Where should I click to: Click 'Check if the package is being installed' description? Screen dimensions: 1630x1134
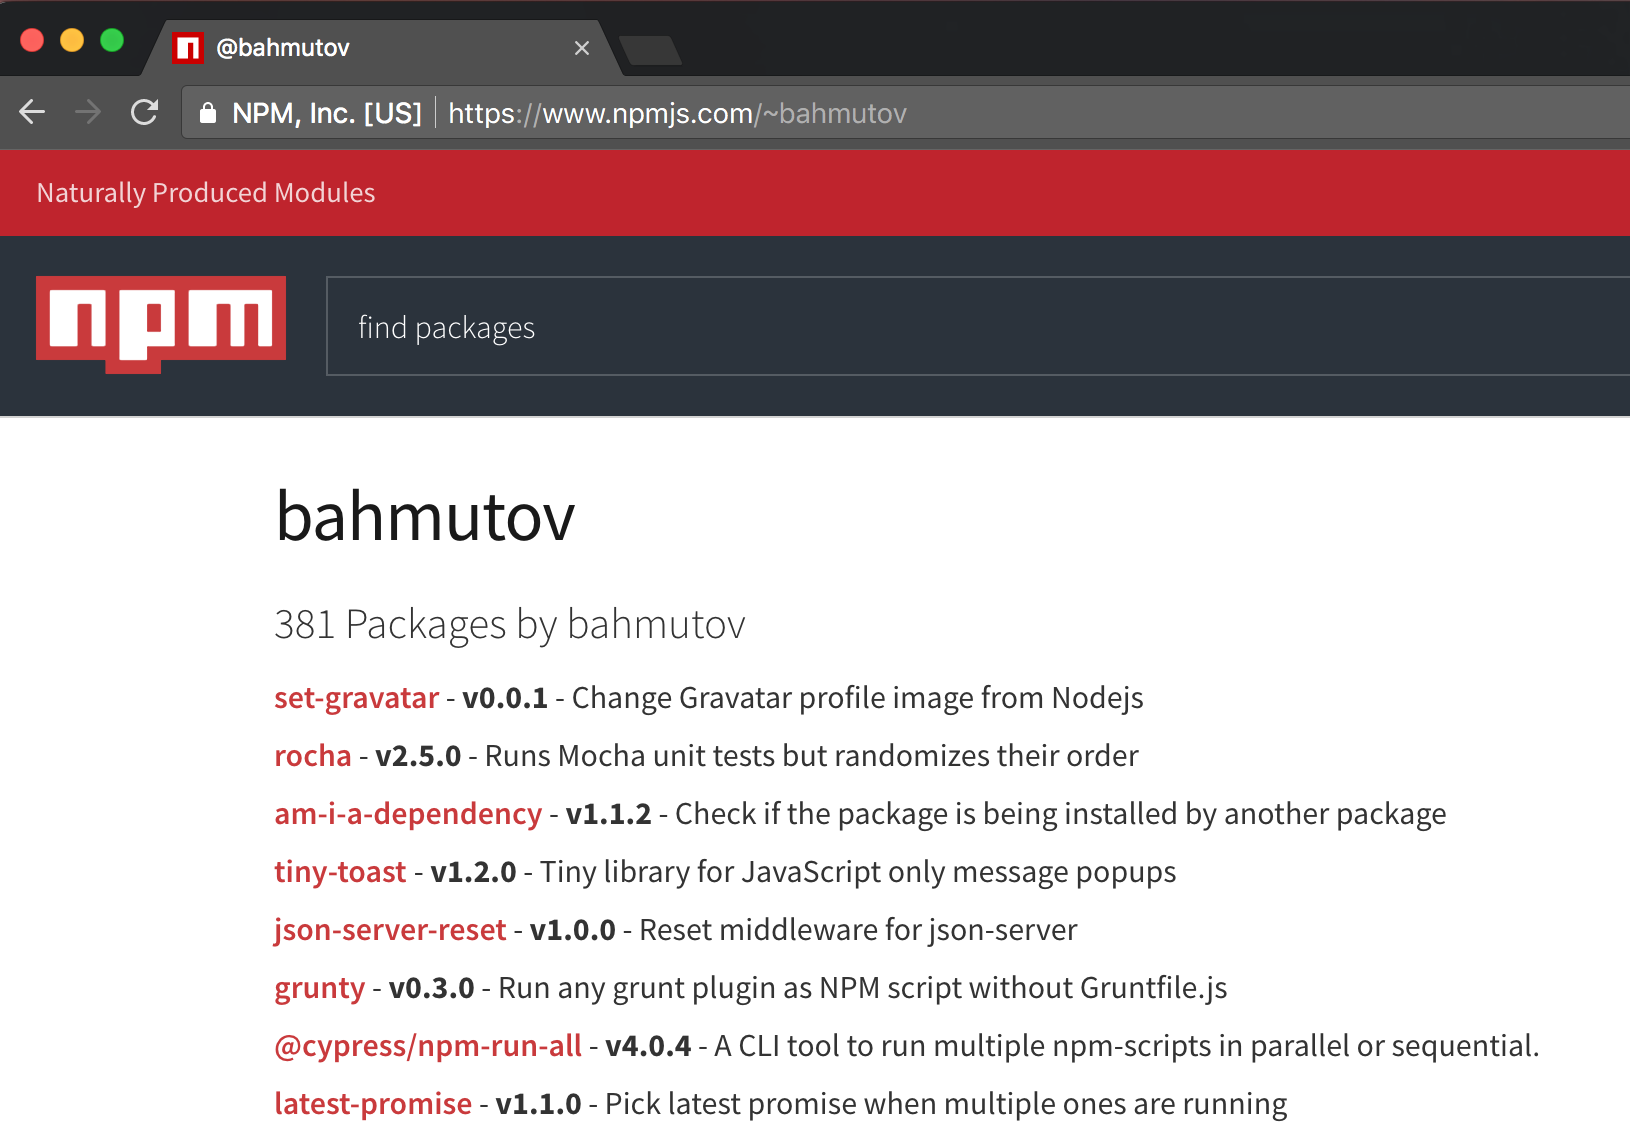tap(1061, 814)
